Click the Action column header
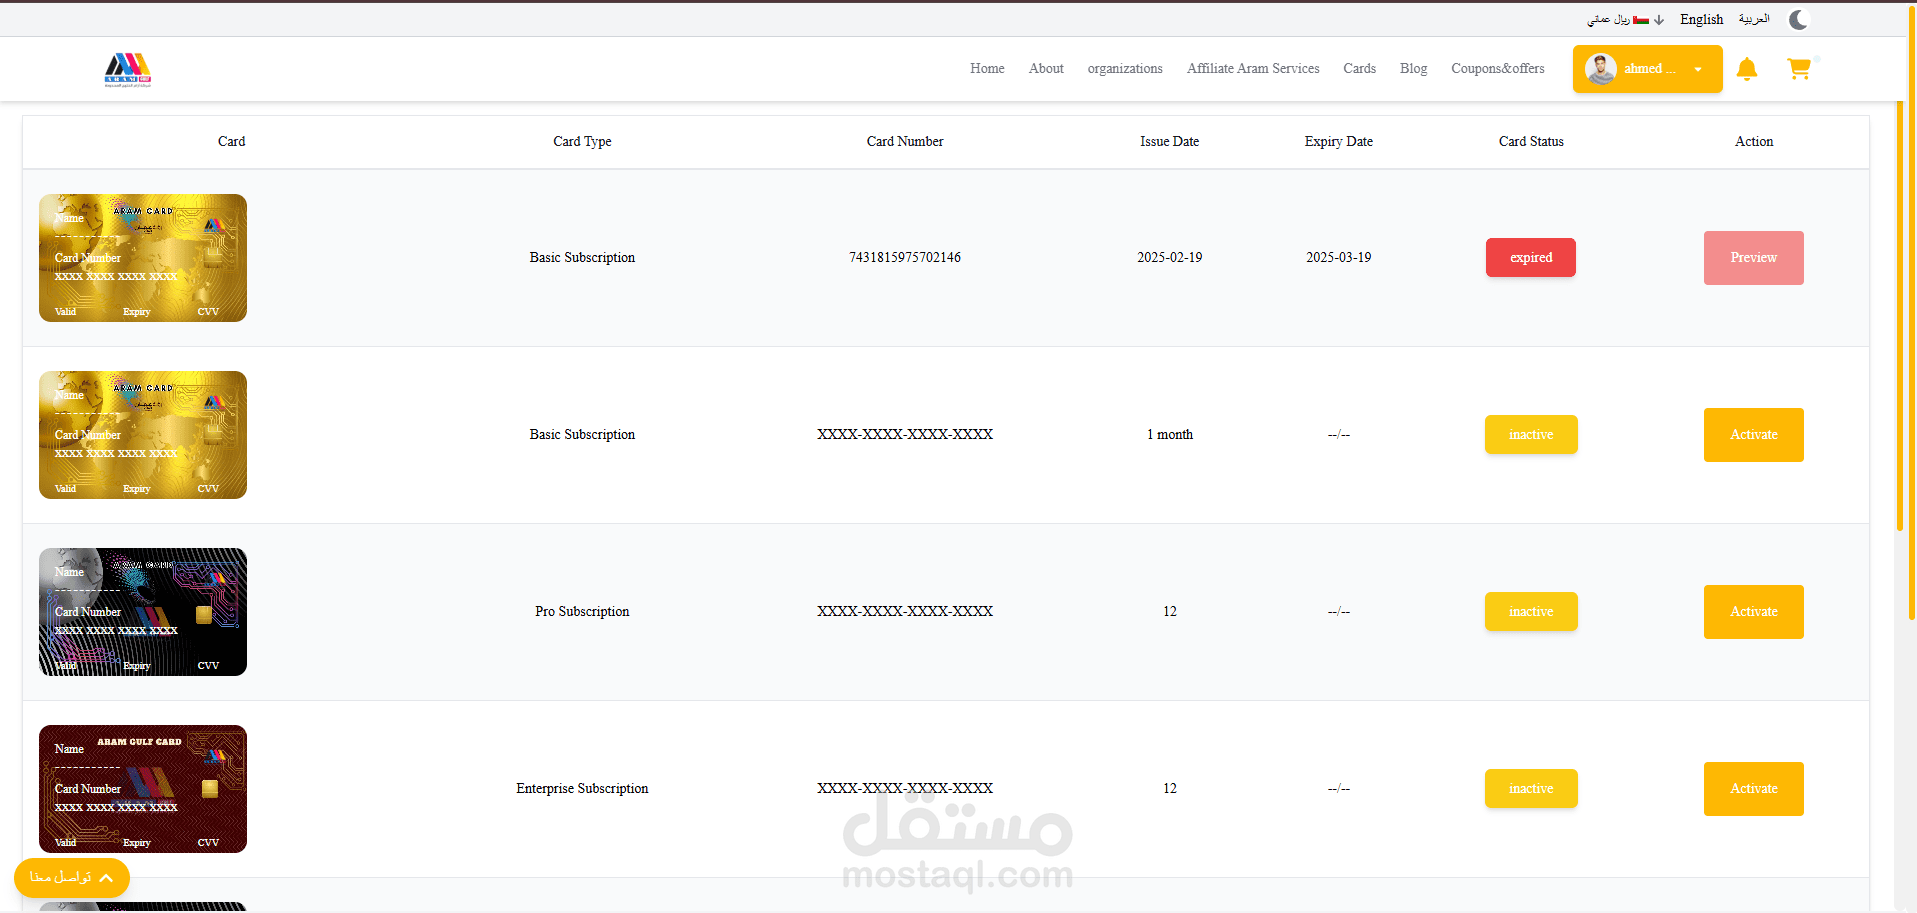The image size is (1917, 913). point(1754,142)
